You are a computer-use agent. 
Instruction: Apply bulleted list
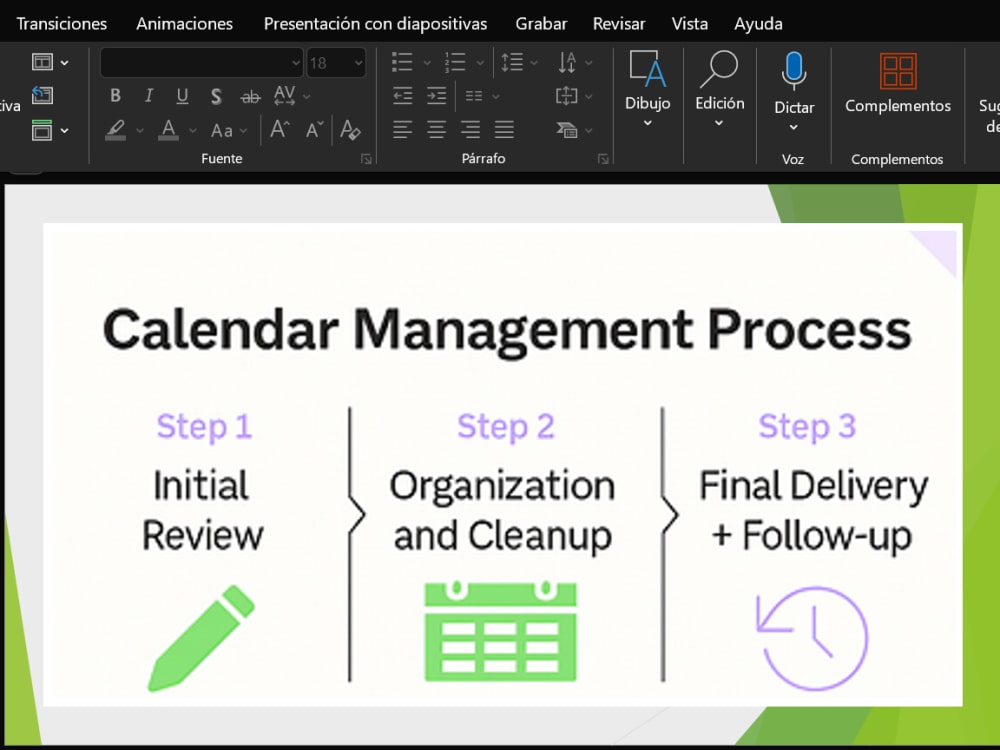coord(402,62)
